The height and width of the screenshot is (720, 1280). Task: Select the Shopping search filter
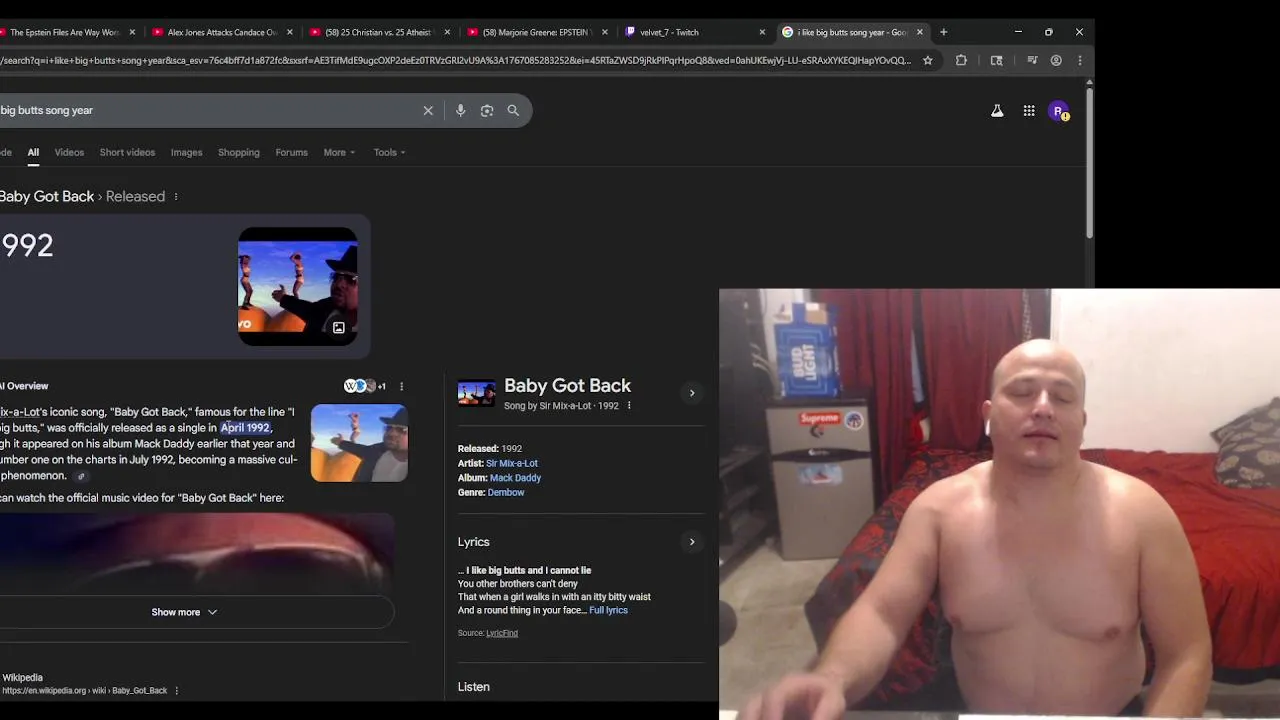239,152
